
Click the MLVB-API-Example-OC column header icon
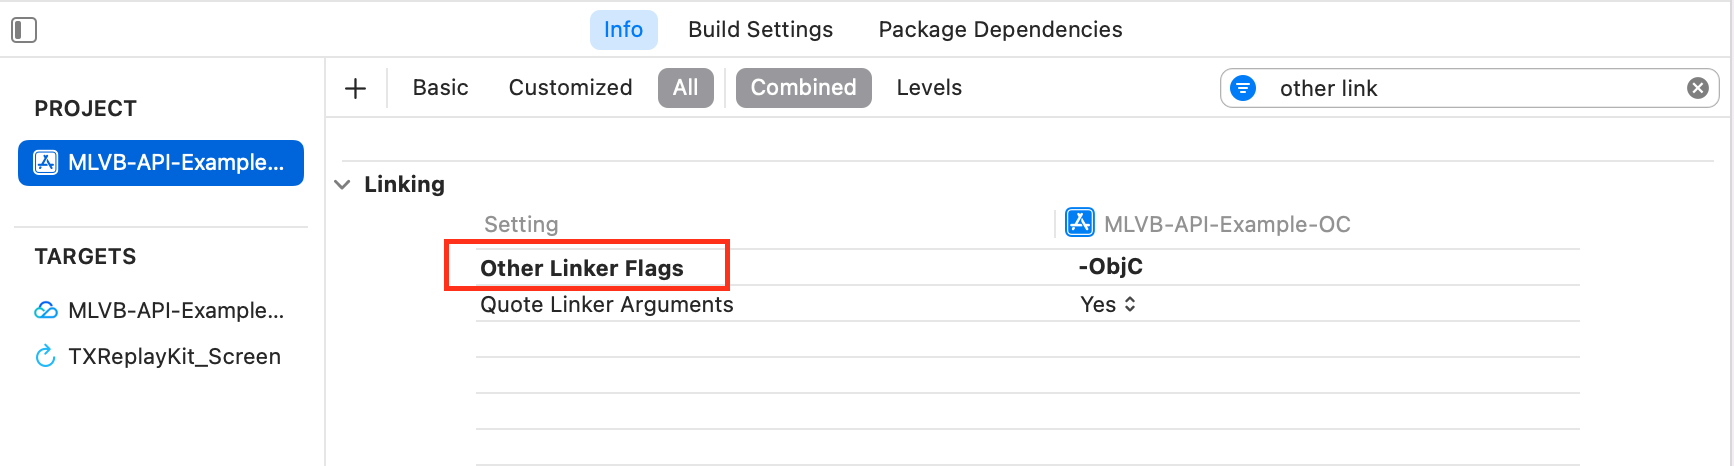(x=1080, y=223)
